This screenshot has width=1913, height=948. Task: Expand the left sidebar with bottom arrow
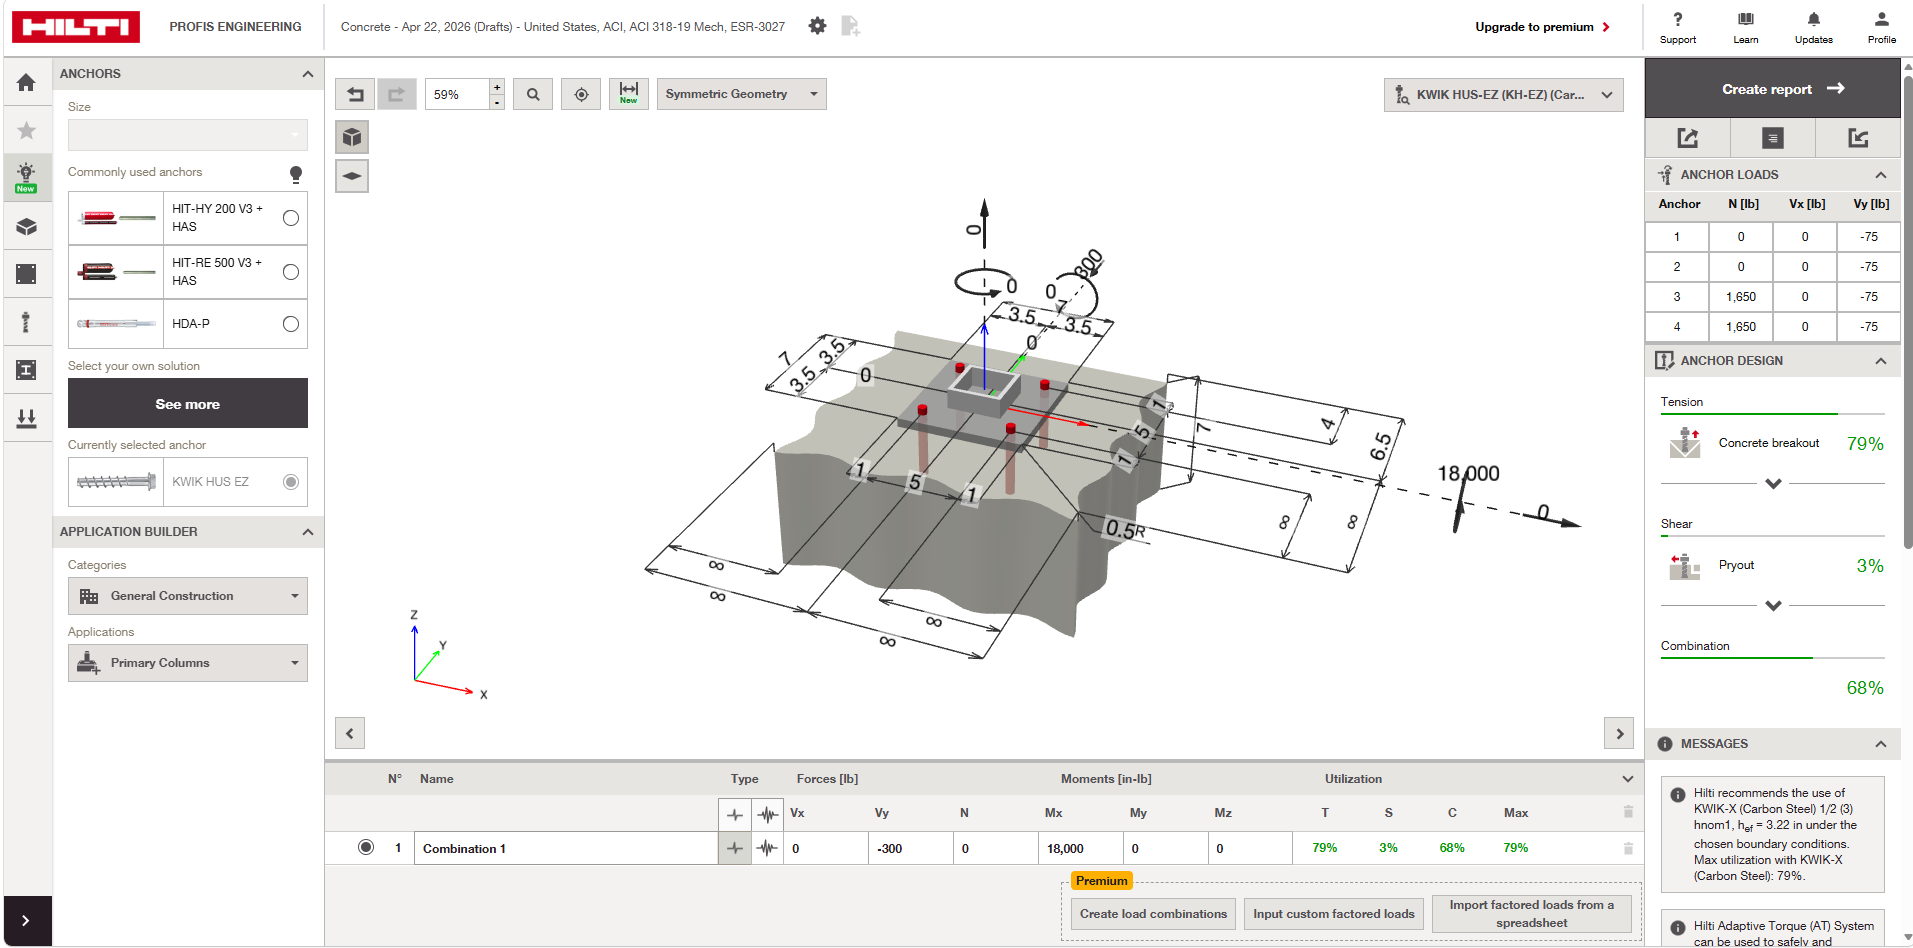pos(27,921)
